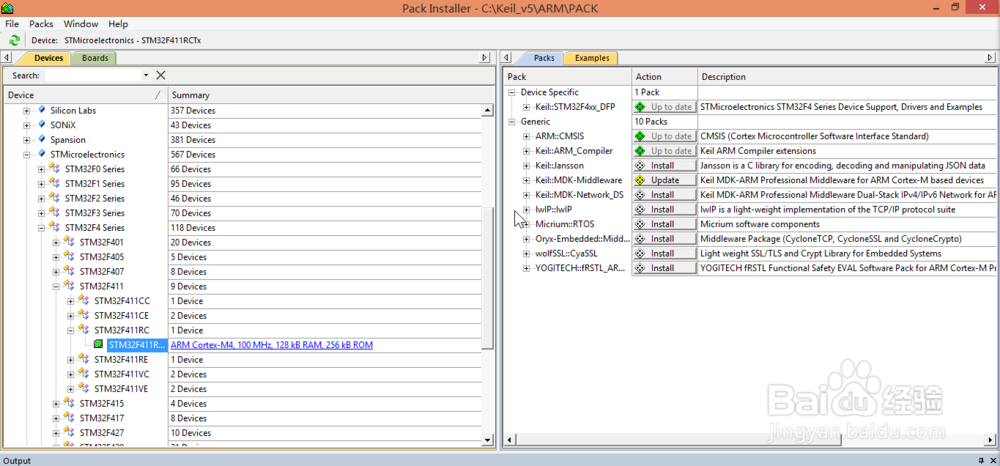This screenshot has height=466, width=1000.
Task: Click the STM32F0 Series family icon
Action: pos(54,169)
